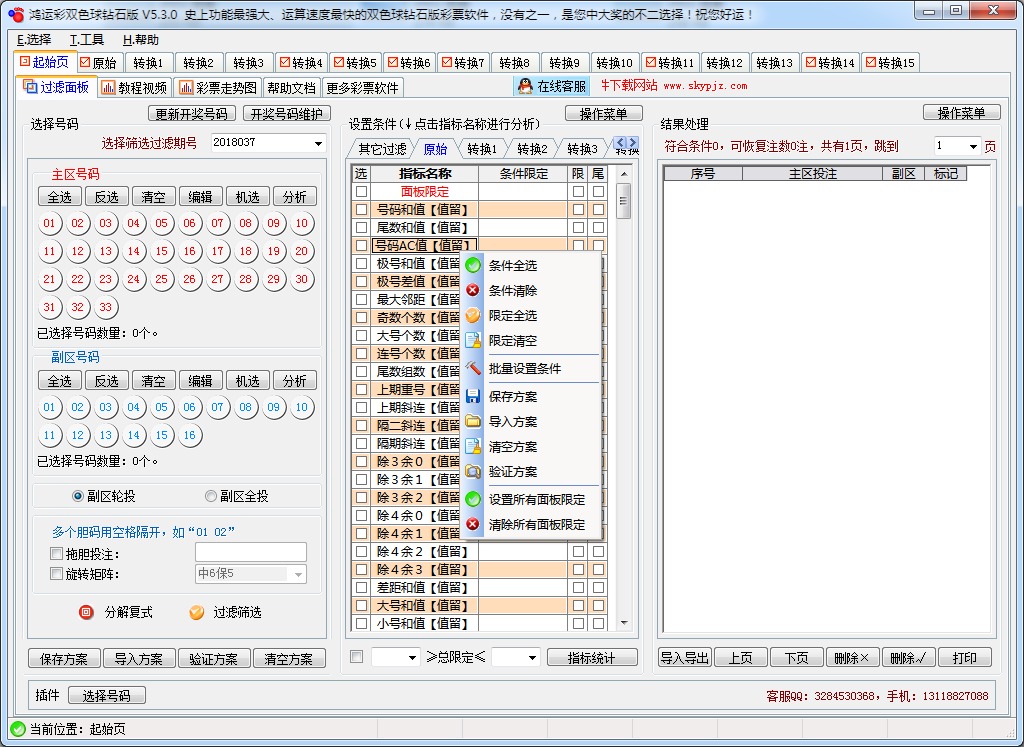Click the 保存方案 floppy disk icon
This screenshot has width=1024, height=747.
pos(473,394)
